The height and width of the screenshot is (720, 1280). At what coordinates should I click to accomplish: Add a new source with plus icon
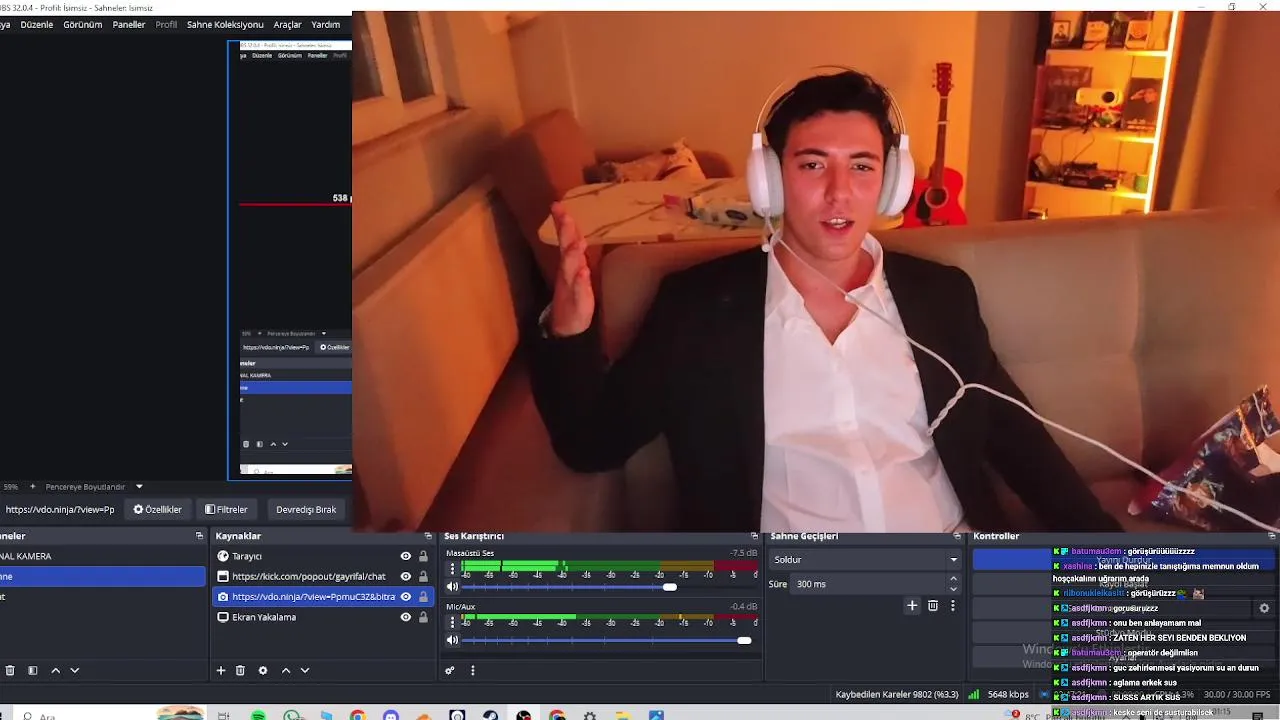pos(221,671)
